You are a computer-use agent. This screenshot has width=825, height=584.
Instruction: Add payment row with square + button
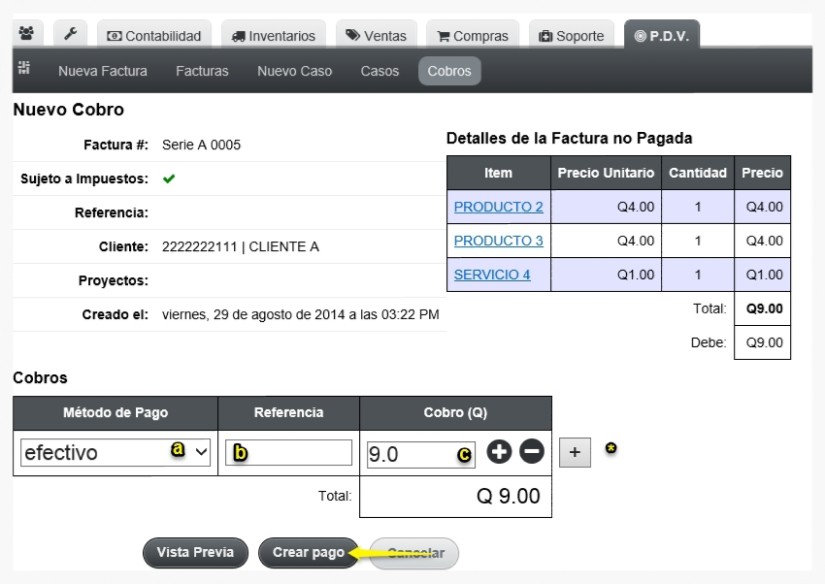tap(575, 452)
